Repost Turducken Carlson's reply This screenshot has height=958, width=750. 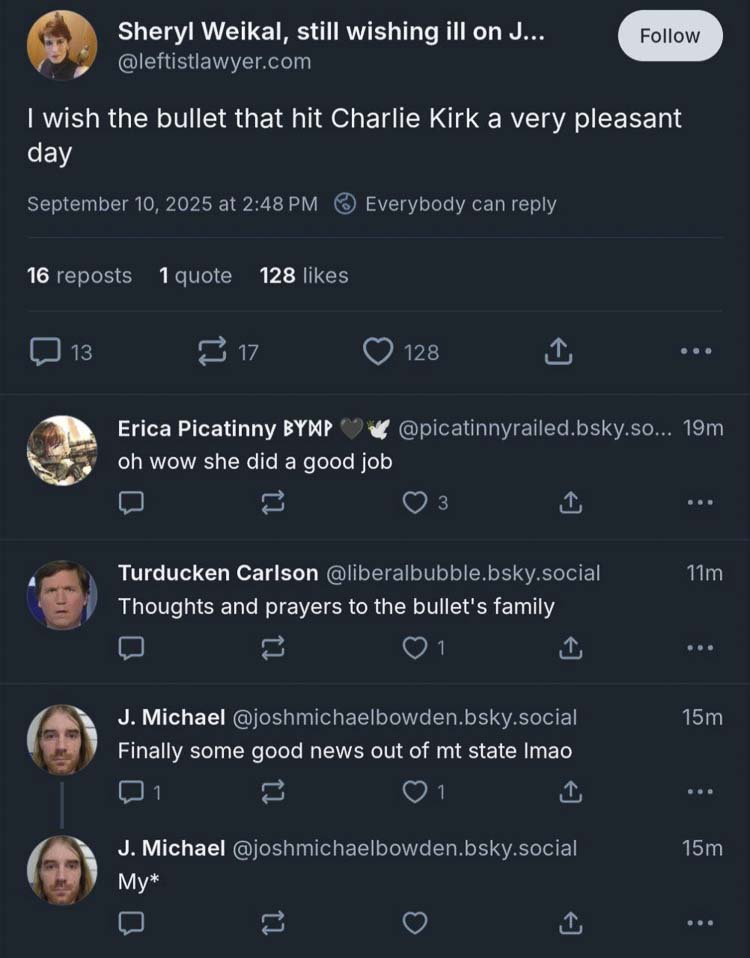[x=271, y=648]
